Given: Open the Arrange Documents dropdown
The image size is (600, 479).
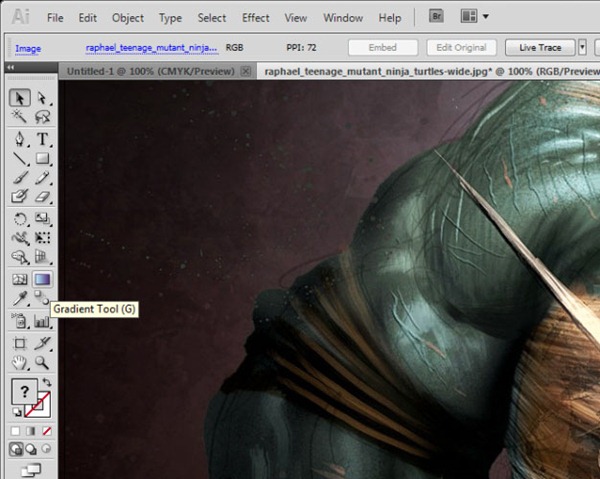Looking at the screenshot, I should pos(474,16).
